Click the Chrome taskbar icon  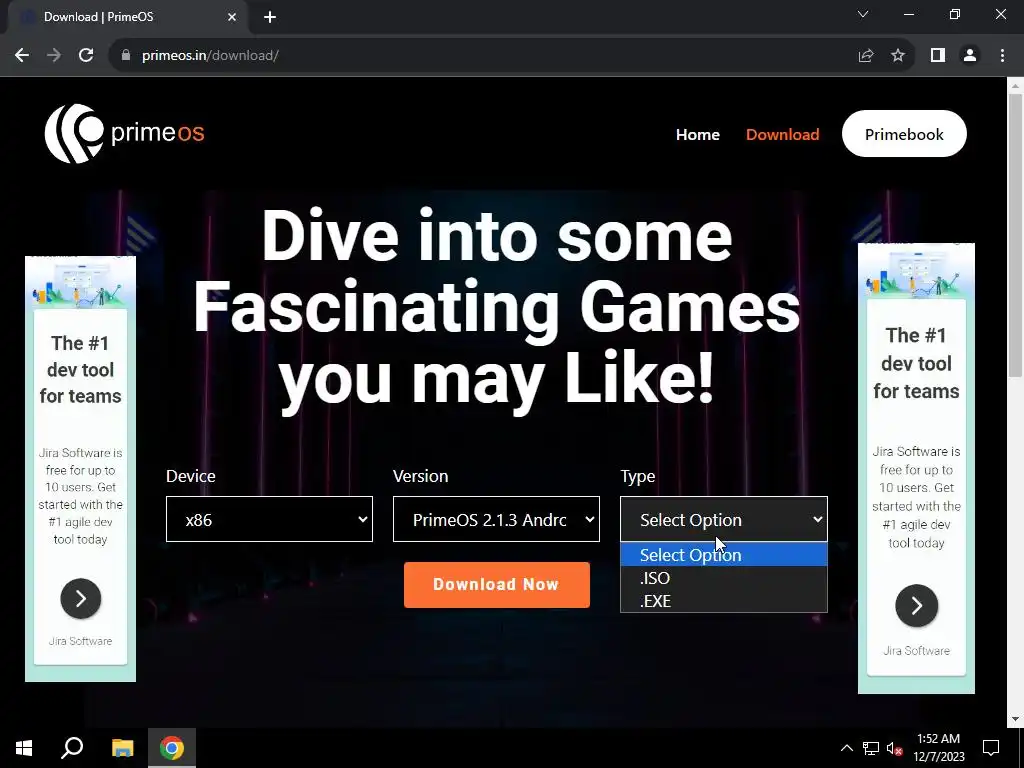pyautogui.click(x=172, y=748)
